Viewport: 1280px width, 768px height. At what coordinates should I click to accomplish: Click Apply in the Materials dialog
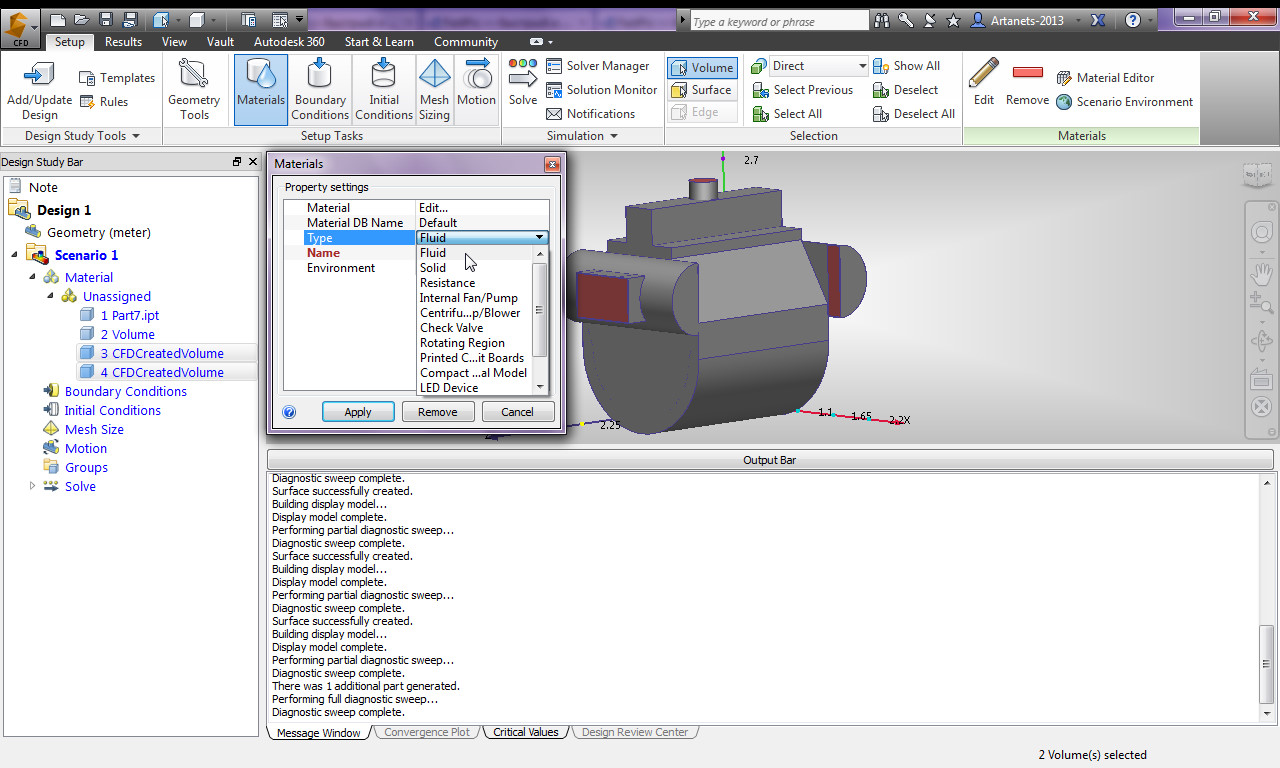pyautogui.click(x=358, y=412)
